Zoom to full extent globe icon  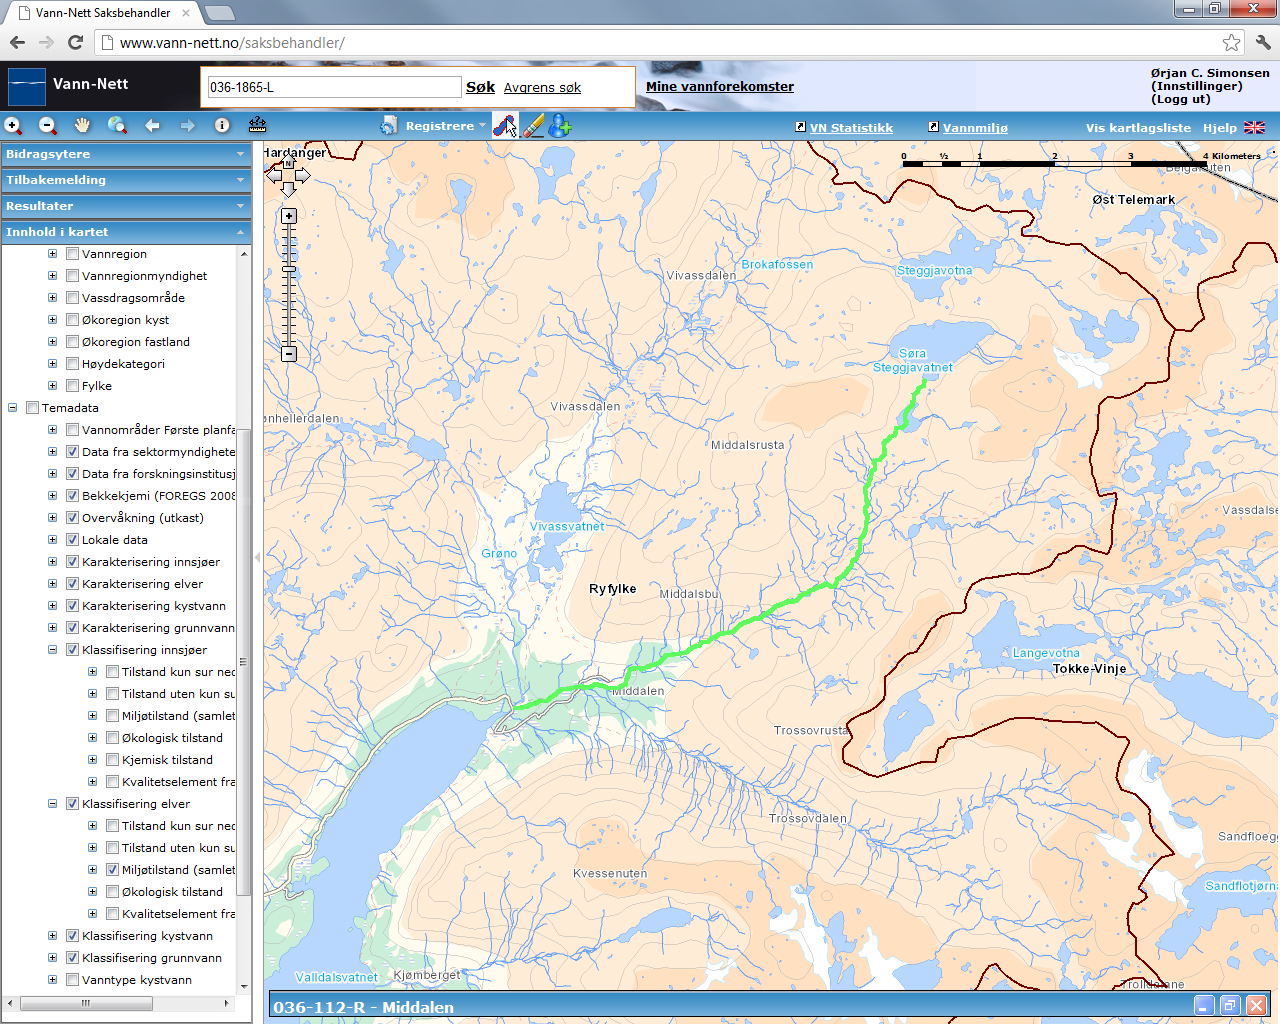tap(117, 125)
